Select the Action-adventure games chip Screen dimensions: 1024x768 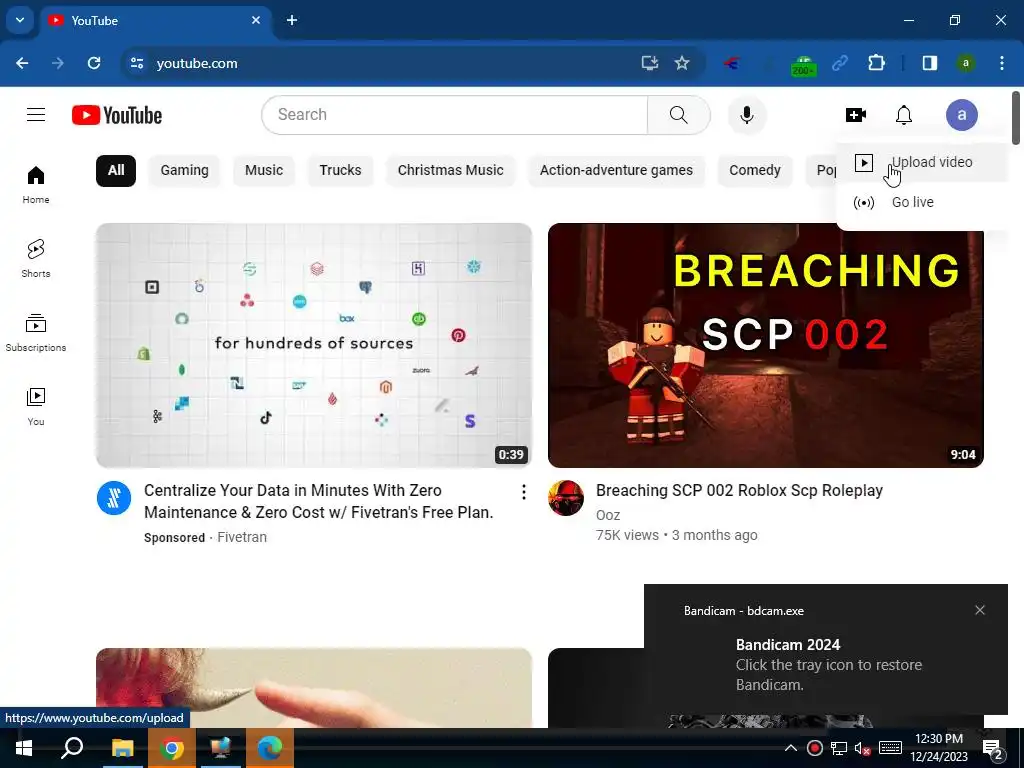click(x=616, y=170)
